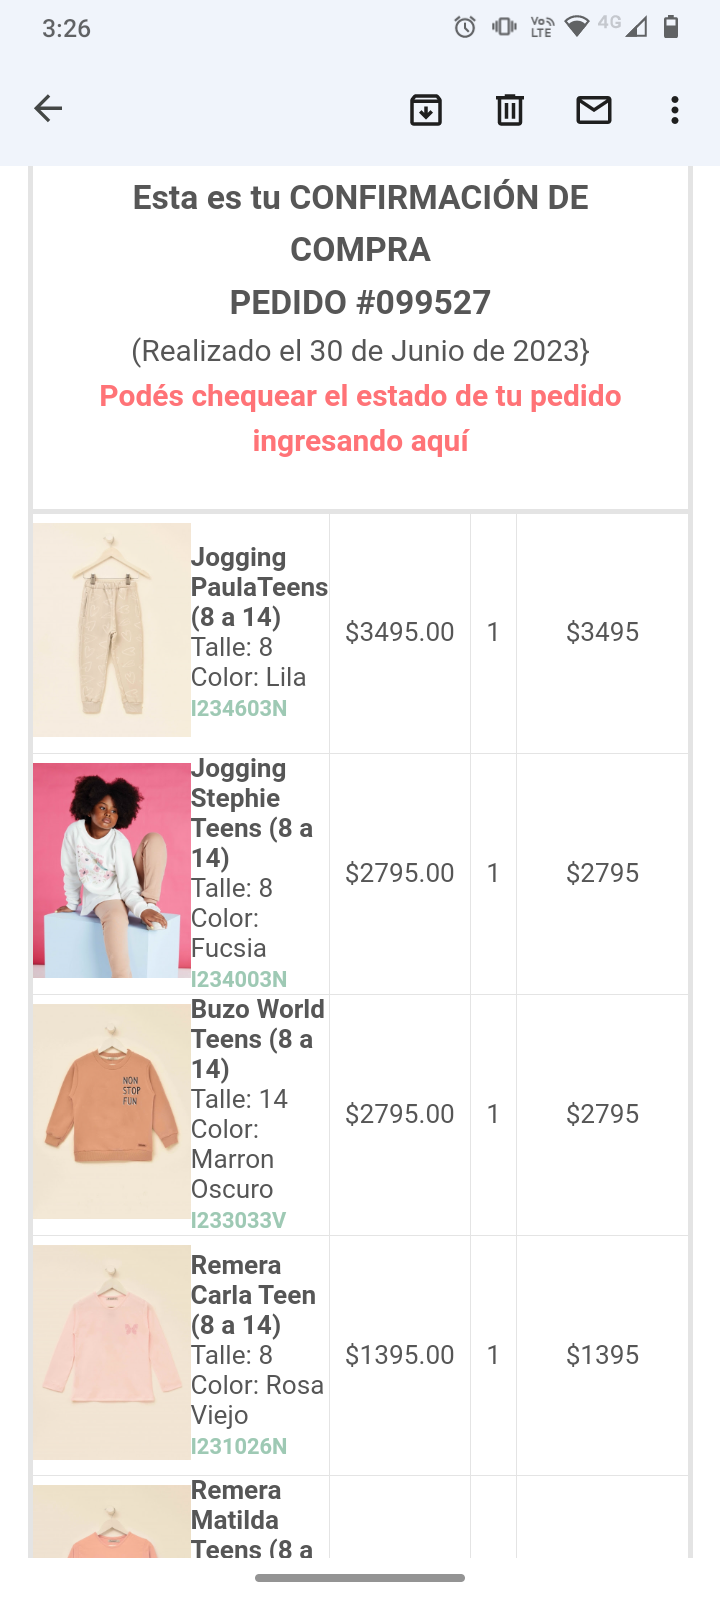The width and height of the screenshot is (720, 1600).
Task: Tap the battery icon in status bar
Action: (671, 27)
